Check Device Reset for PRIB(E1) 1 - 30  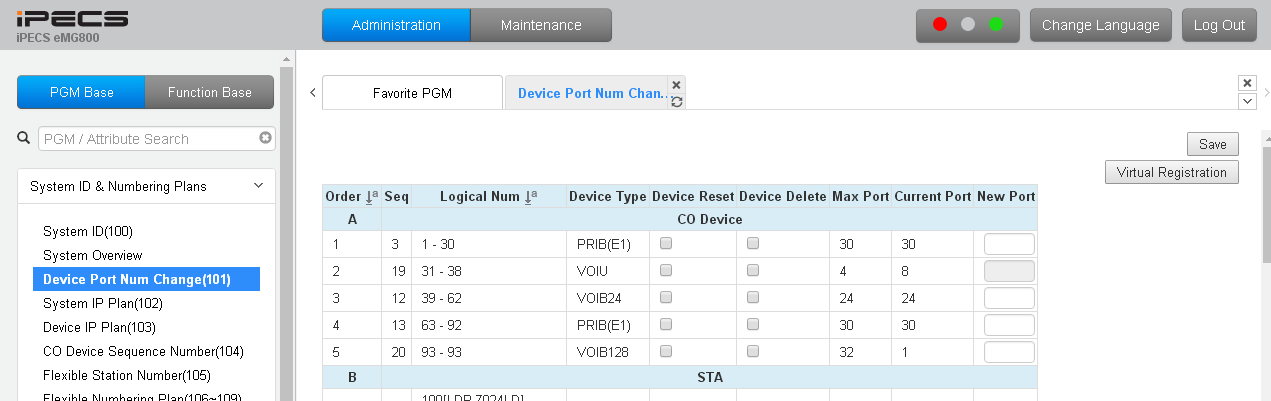[666, 243]
